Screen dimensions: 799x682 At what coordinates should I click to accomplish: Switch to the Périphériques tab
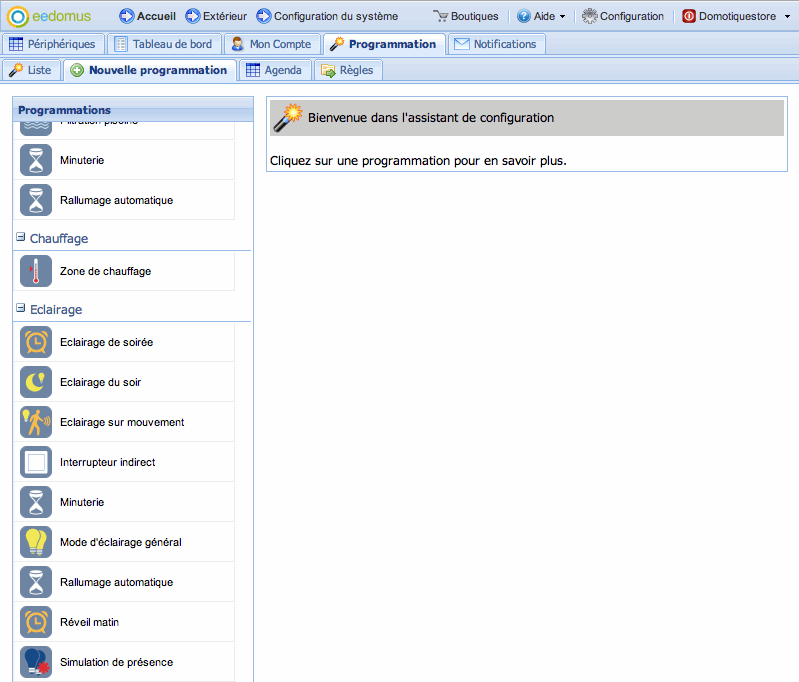pos(52,44)
